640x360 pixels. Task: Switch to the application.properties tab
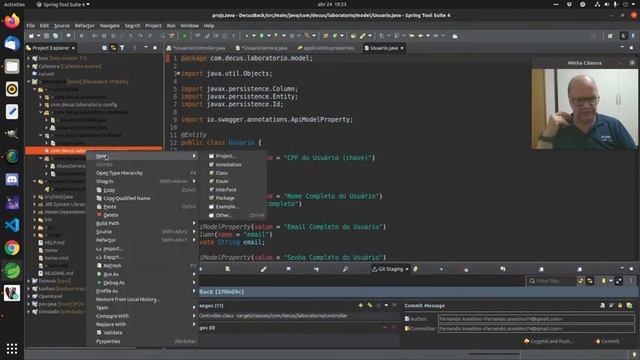tap(326, 48)
